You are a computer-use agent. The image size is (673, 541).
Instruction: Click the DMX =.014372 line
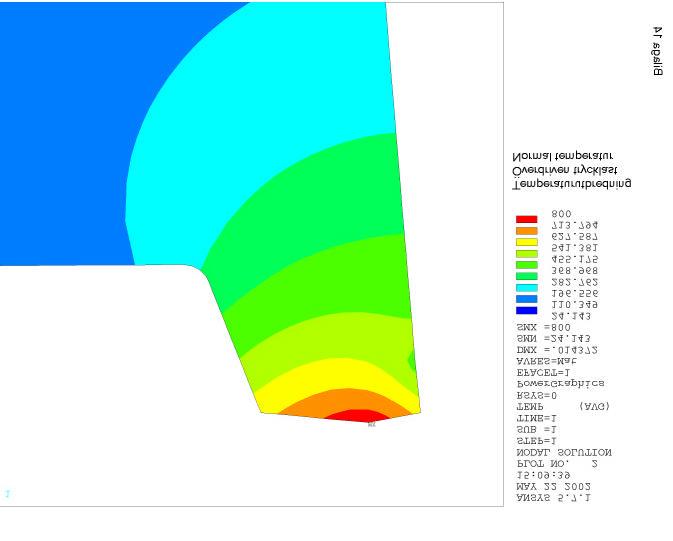(557, 350)
